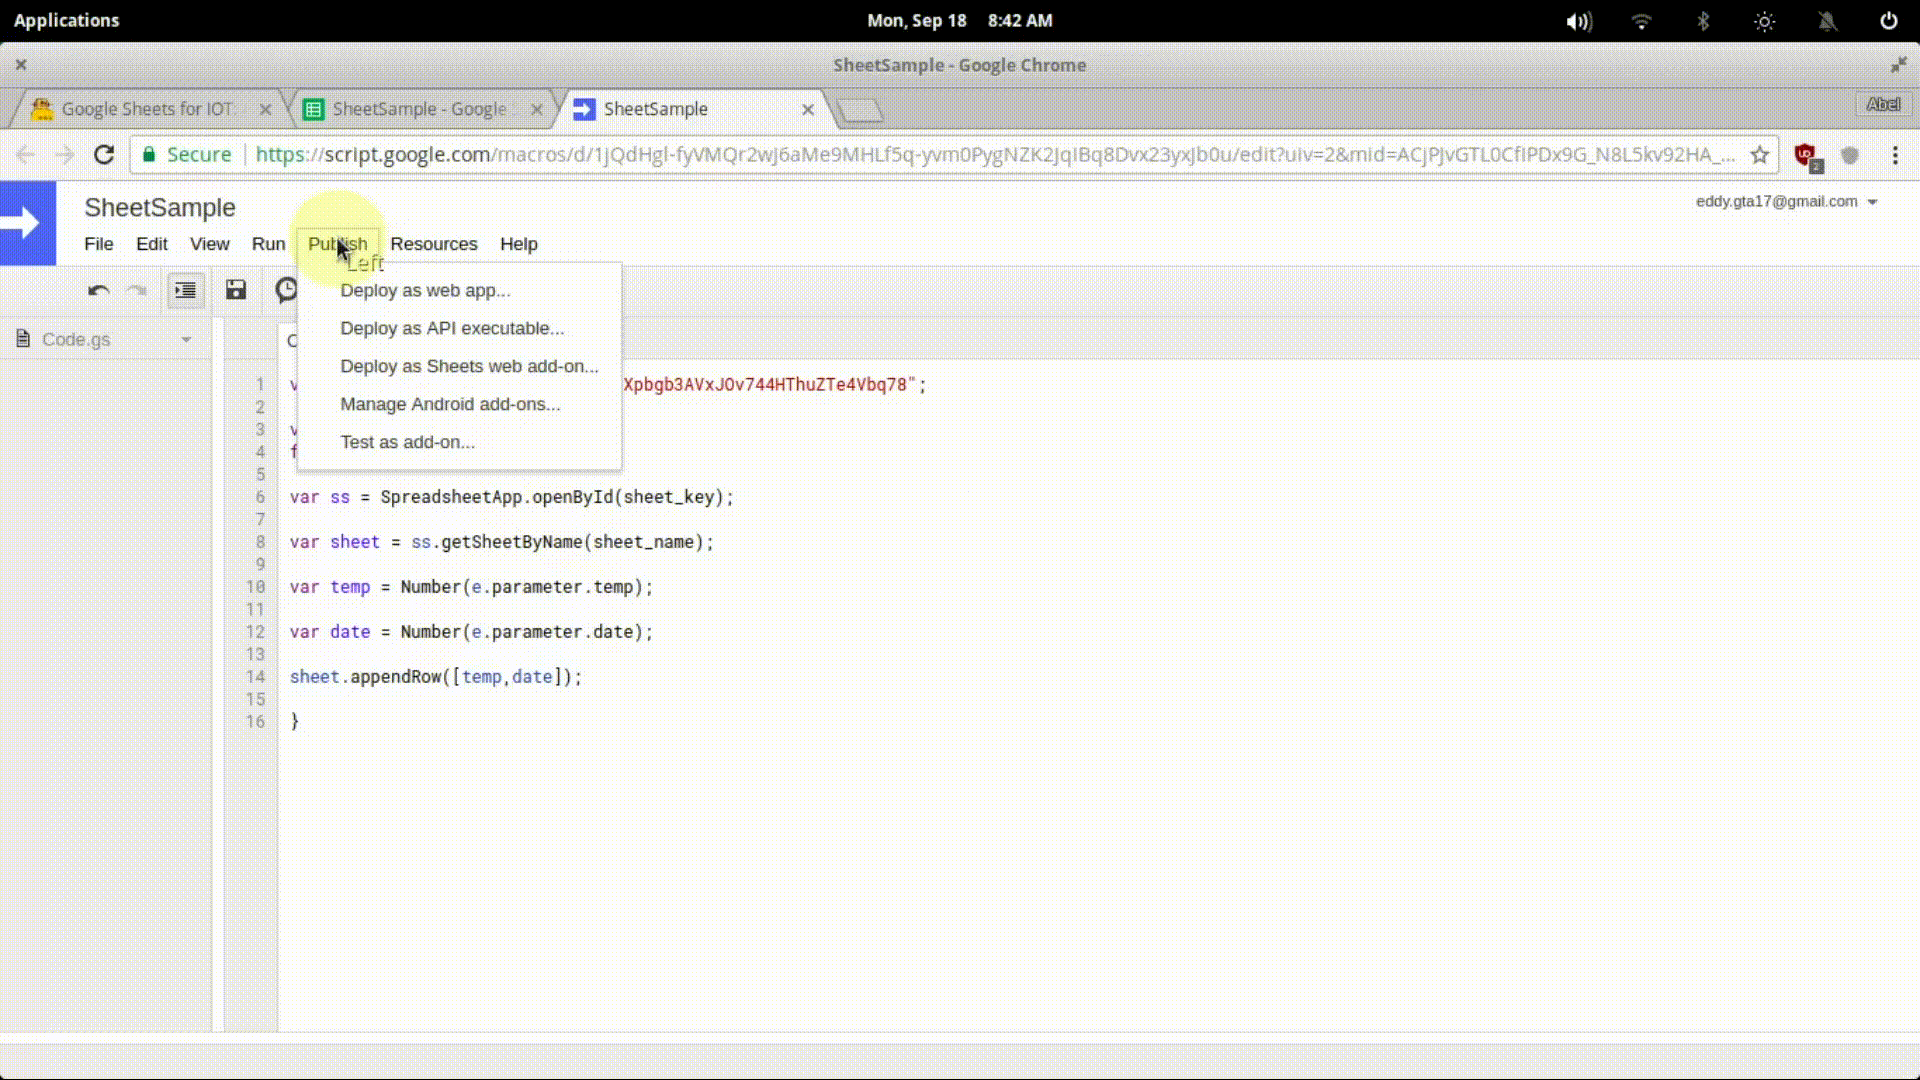Open the uBlock shield extension icon

coord(1807,156)
